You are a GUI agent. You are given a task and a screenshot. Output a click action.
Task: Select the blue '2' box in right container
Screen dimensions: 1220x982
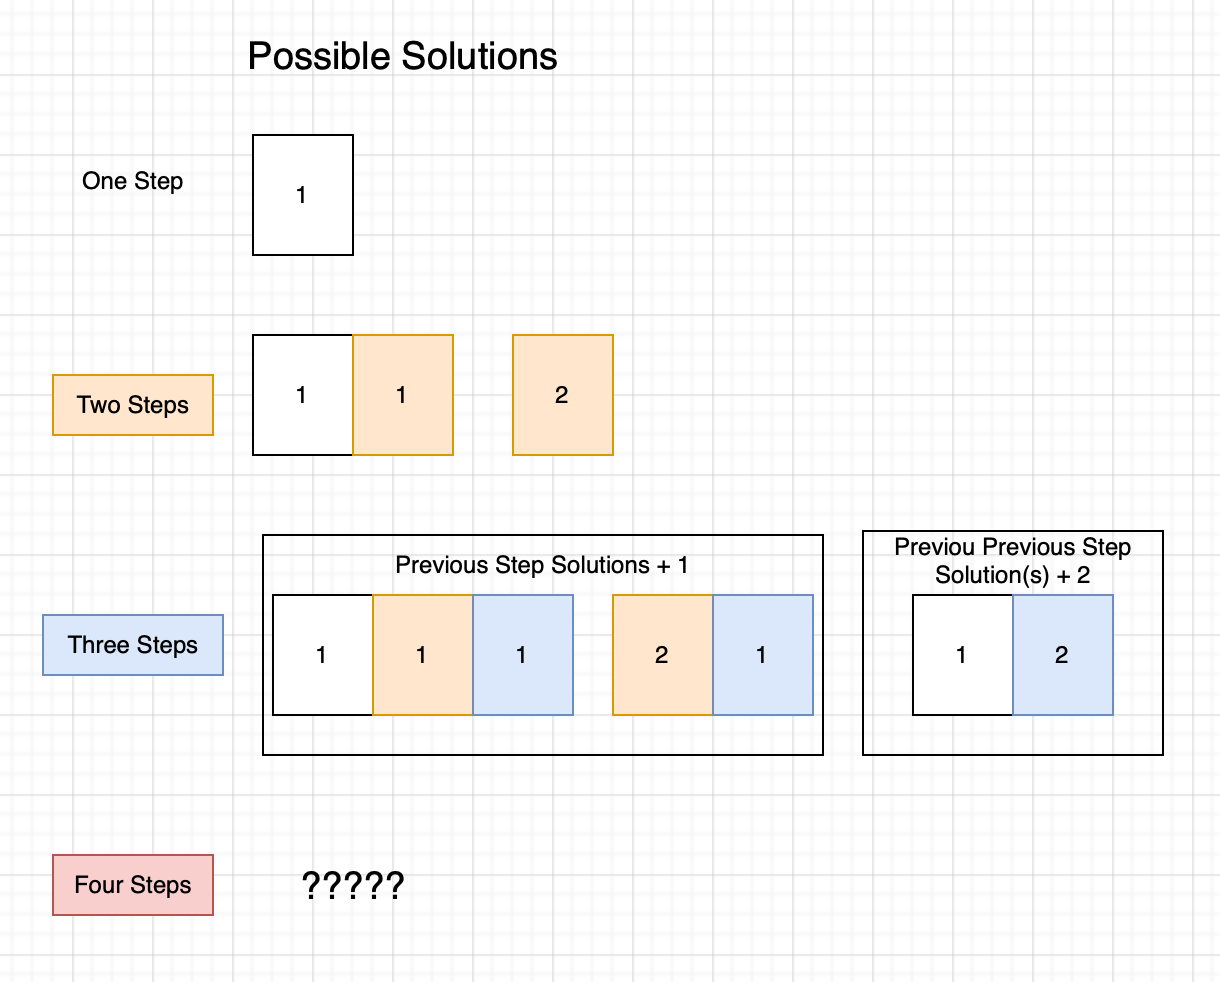pos(1063,655)
